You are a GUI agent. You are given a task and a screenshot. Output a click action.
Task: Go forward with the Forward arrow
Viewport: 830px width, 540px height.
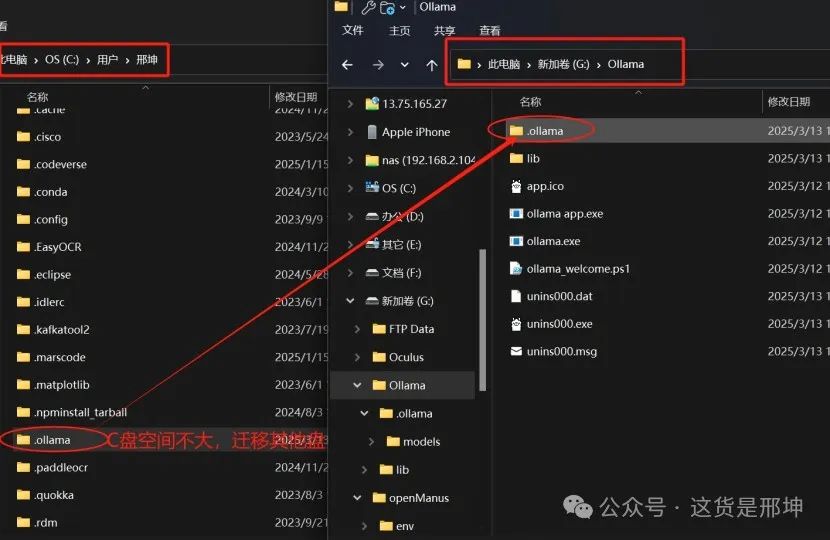378,65
